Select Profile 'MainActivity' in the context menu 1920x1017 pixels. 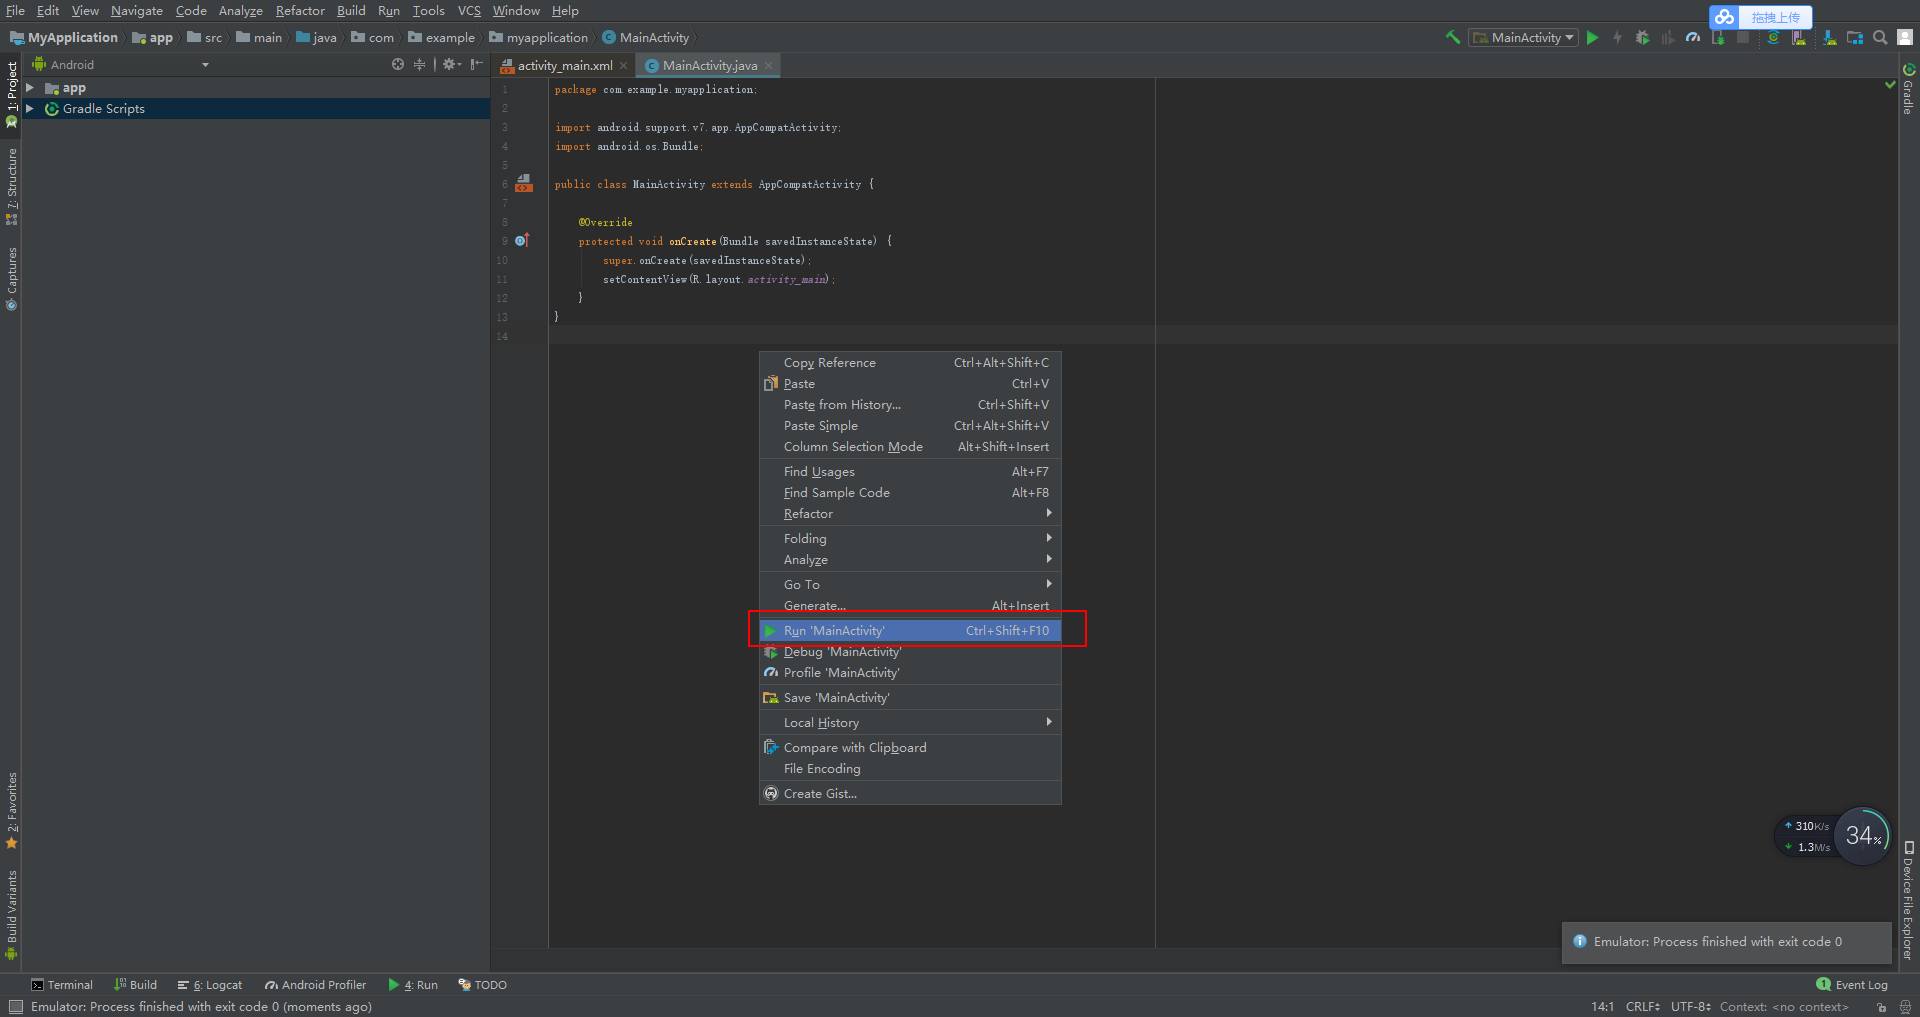[910, 672]
